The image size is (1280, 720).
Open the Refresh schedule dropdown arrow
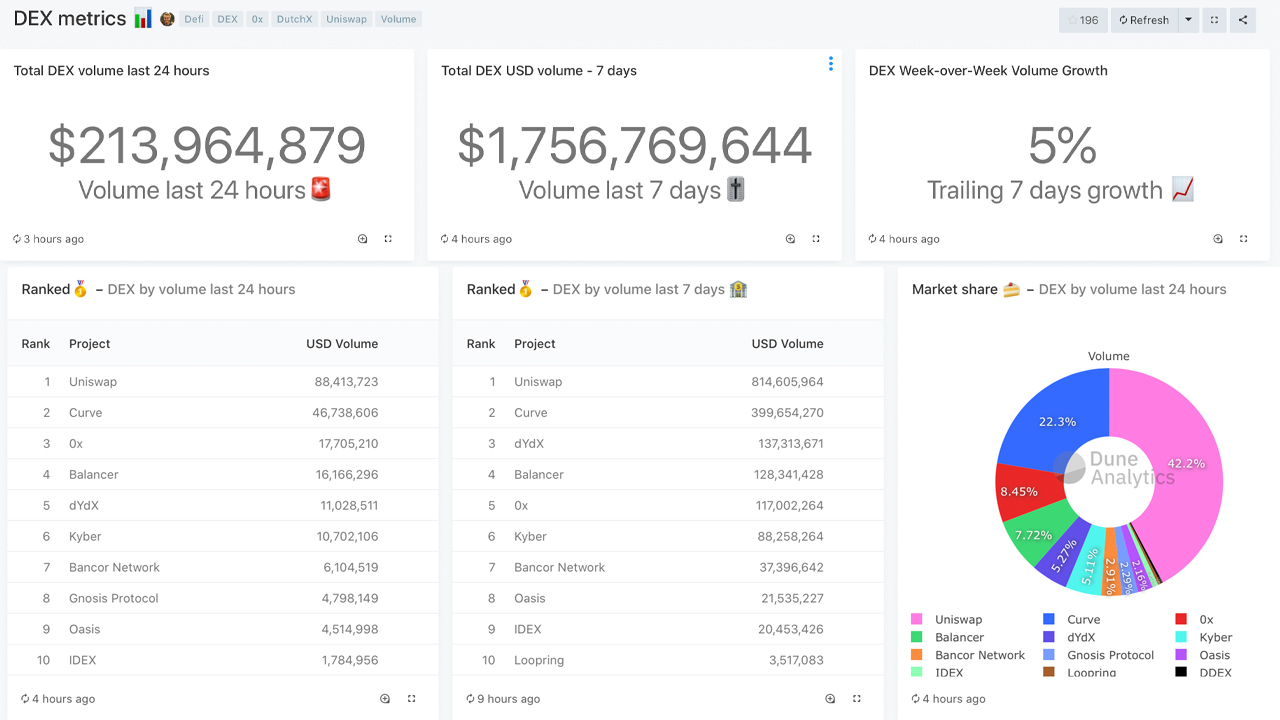[x=1188, y=20]
